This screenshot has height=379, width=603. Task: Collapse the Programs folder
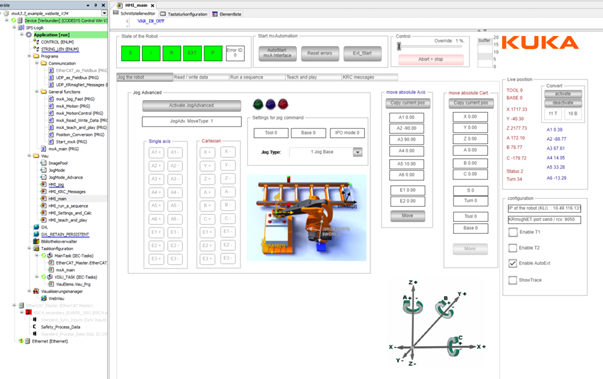(29, 56)
